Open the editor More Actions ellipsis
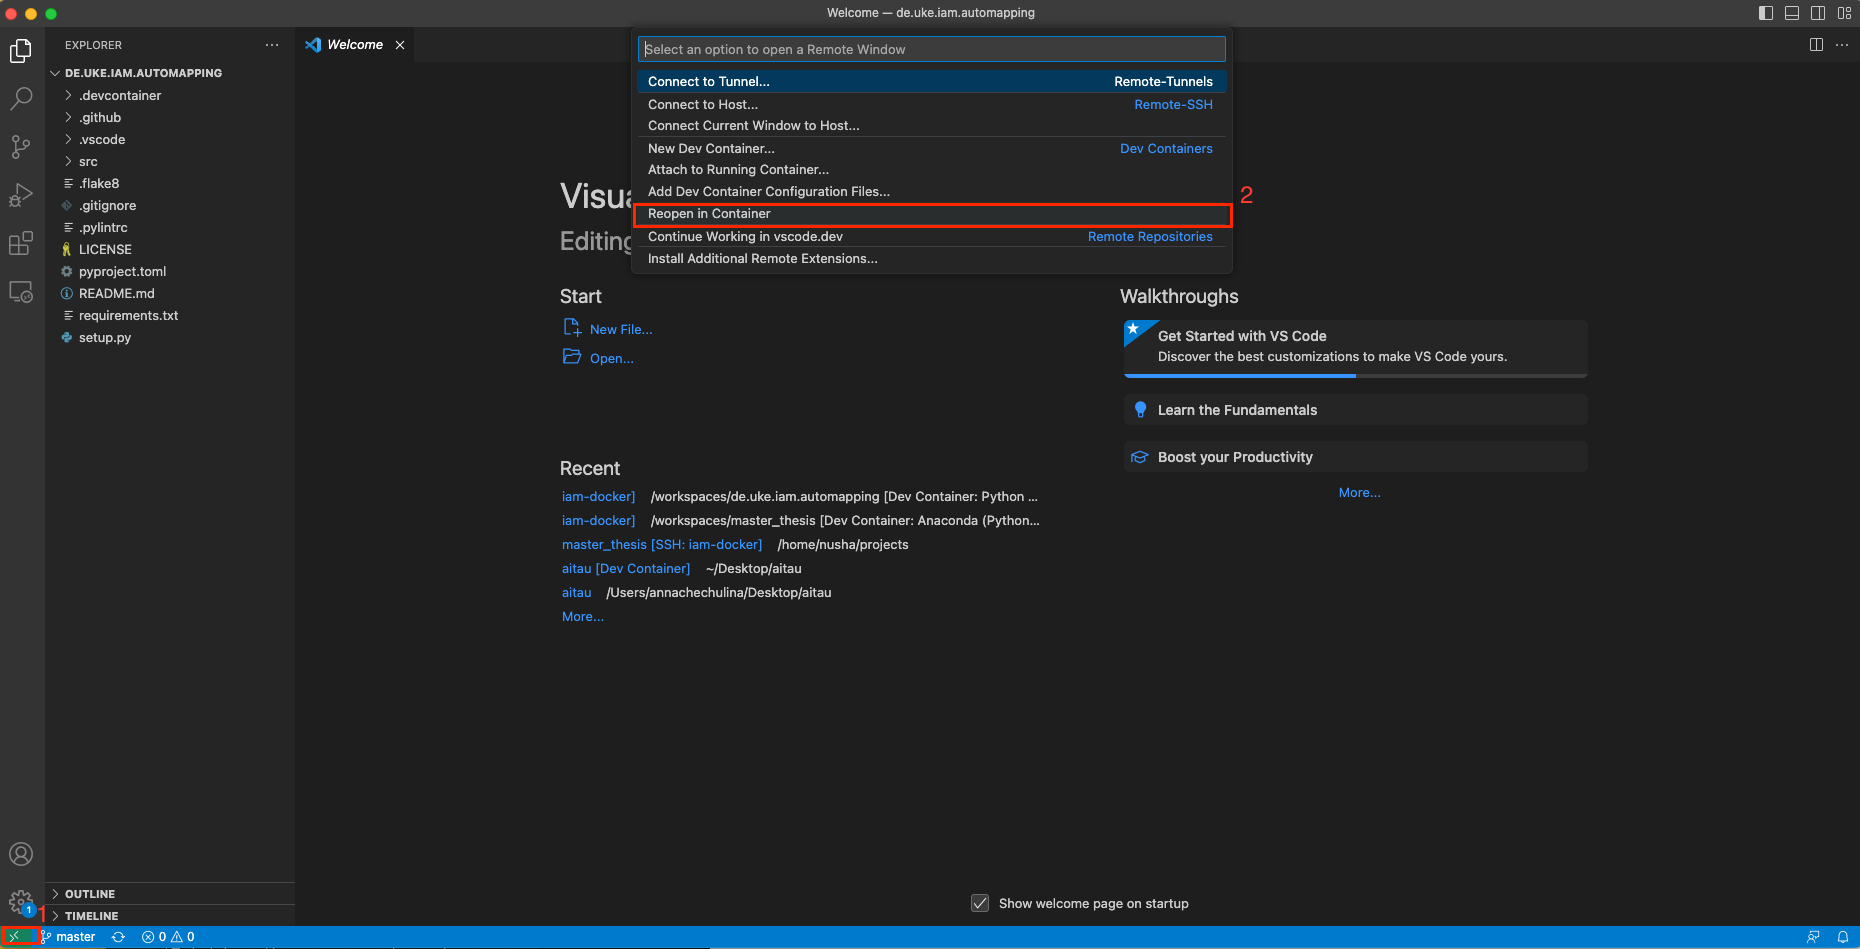The width and height of the screenshot is (1860, 949). (1842, 45)
